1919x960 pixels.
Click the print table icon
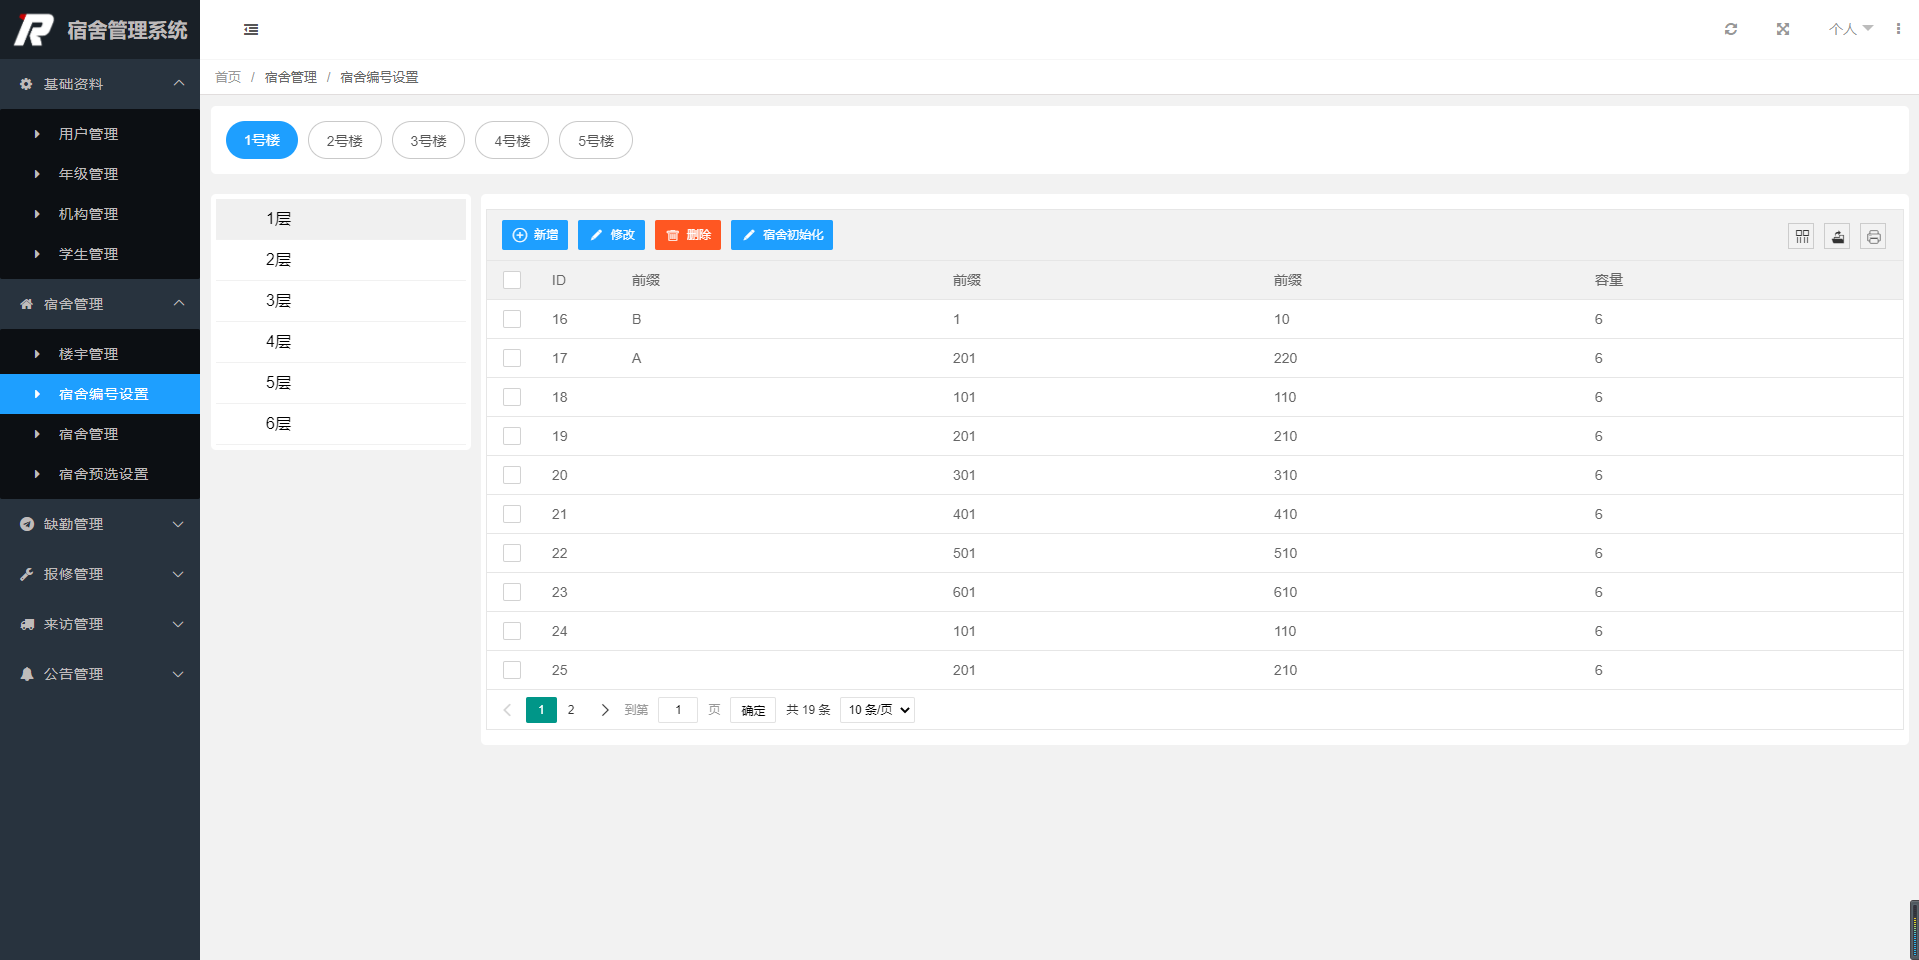click(1874, 237)
